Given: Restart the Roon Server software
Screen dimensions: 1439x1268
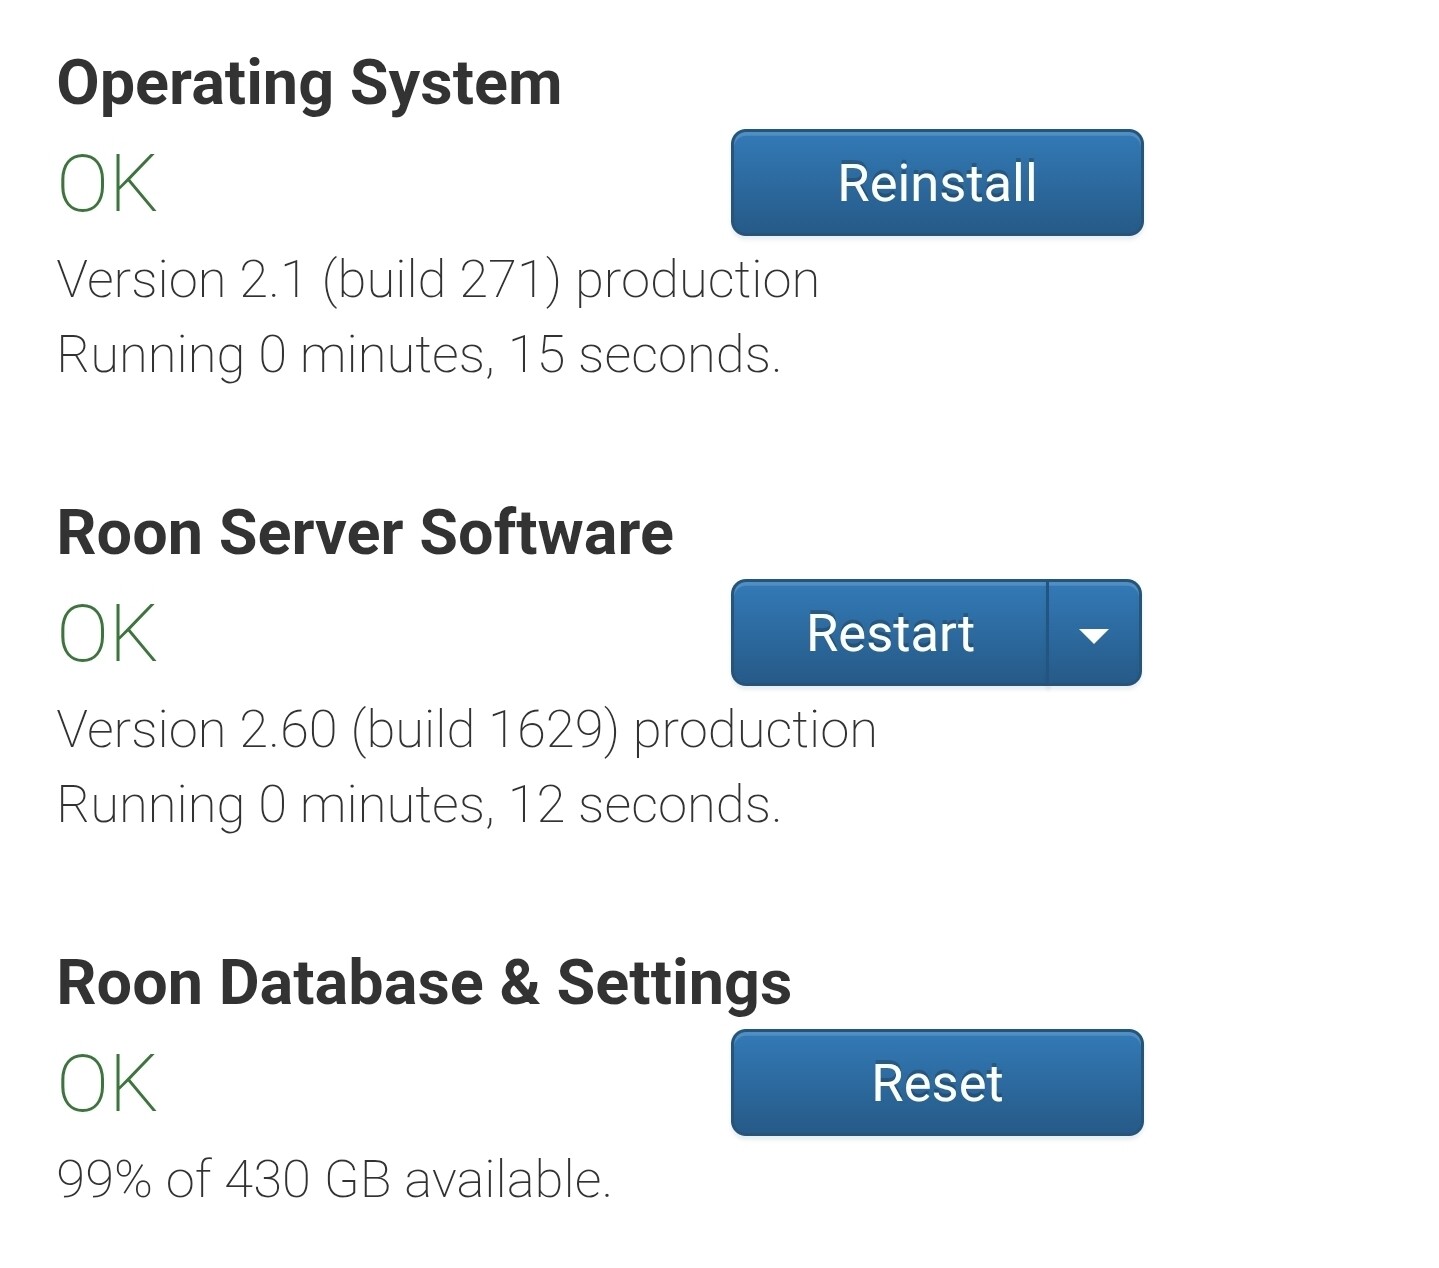Looking at the screenshot, I should (x=890, y=633).
